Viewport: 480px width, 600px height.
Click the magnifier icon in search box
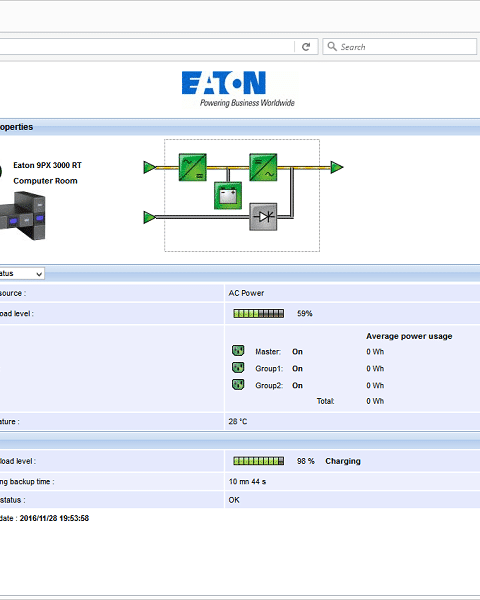pyautogui.click(x=332, y=47)
